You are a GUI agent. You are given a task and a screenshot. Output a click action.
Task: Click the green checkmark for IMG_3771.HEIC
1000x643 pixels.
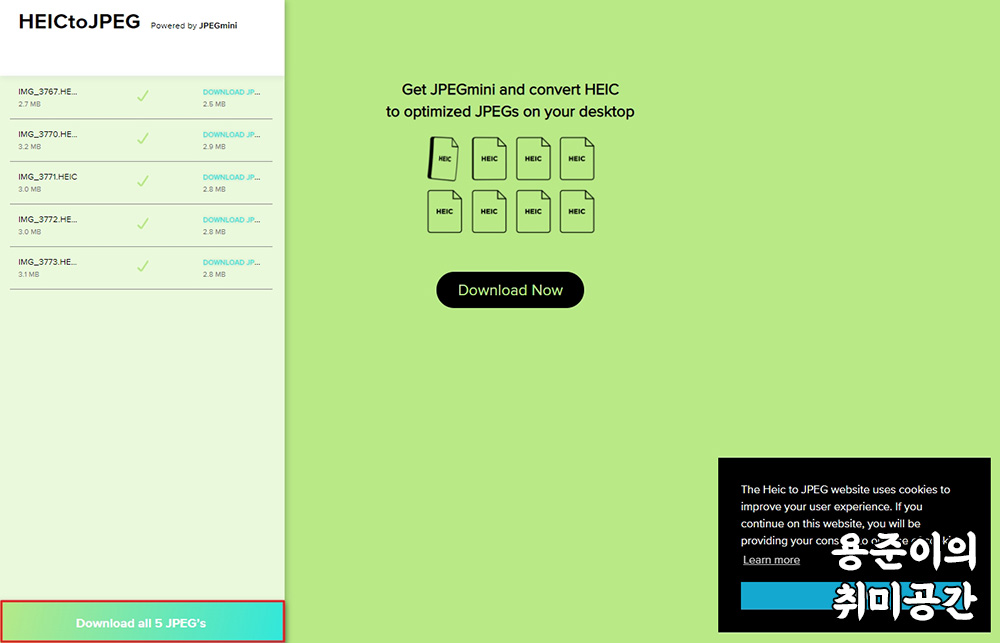[143, 181]
